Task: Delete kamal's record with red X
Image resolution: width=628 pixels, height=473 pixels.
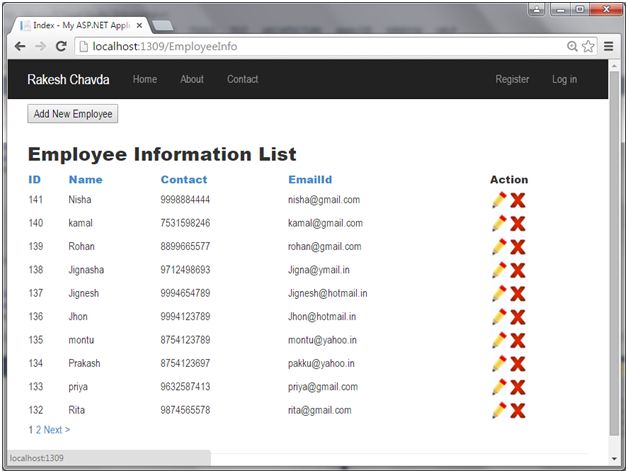Action: (518, 223)
